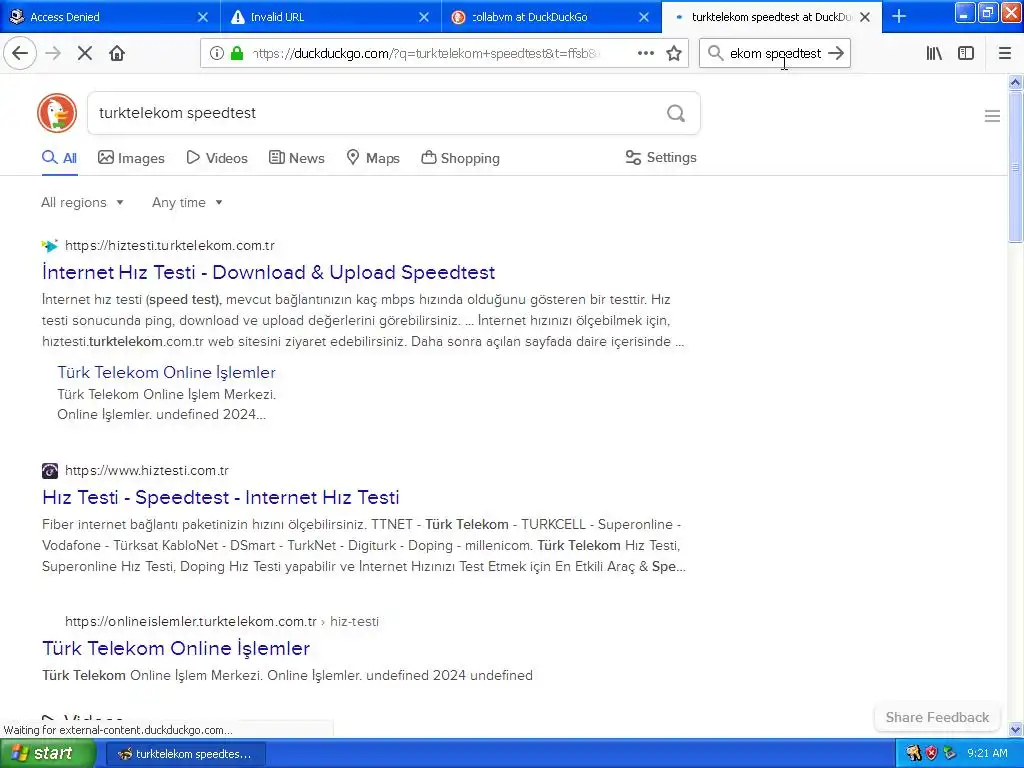Click the Share Feedback button

pyautogui.click(x=937, y=717)
